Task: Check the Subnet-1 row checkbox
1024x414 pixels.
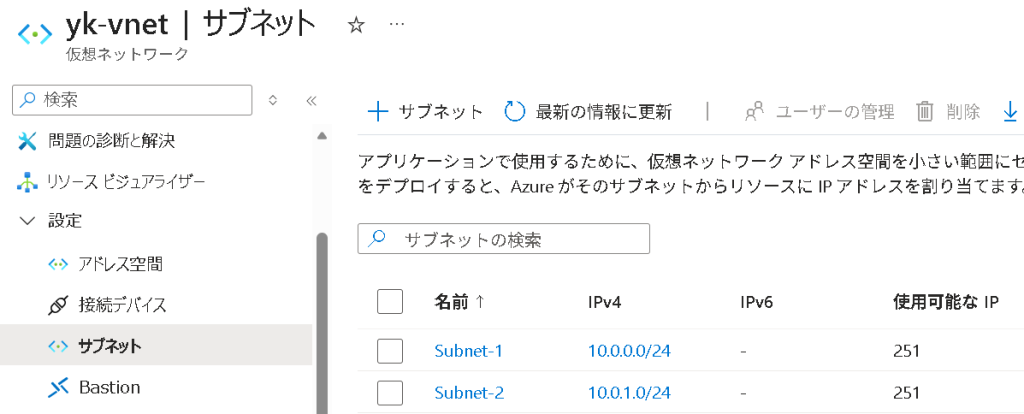Action: pyautogui.click(x=390, y=351)
